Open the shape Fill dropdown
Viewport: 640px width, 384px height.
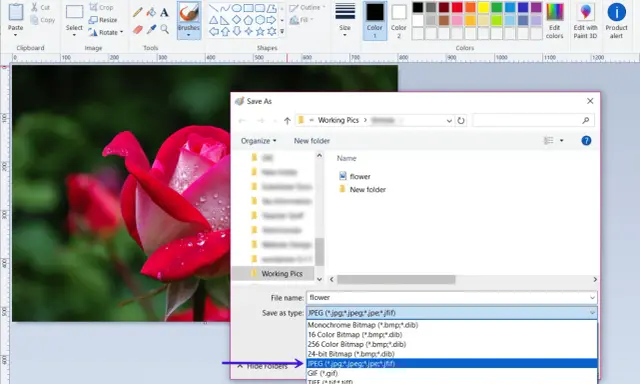tap(301, 20)
